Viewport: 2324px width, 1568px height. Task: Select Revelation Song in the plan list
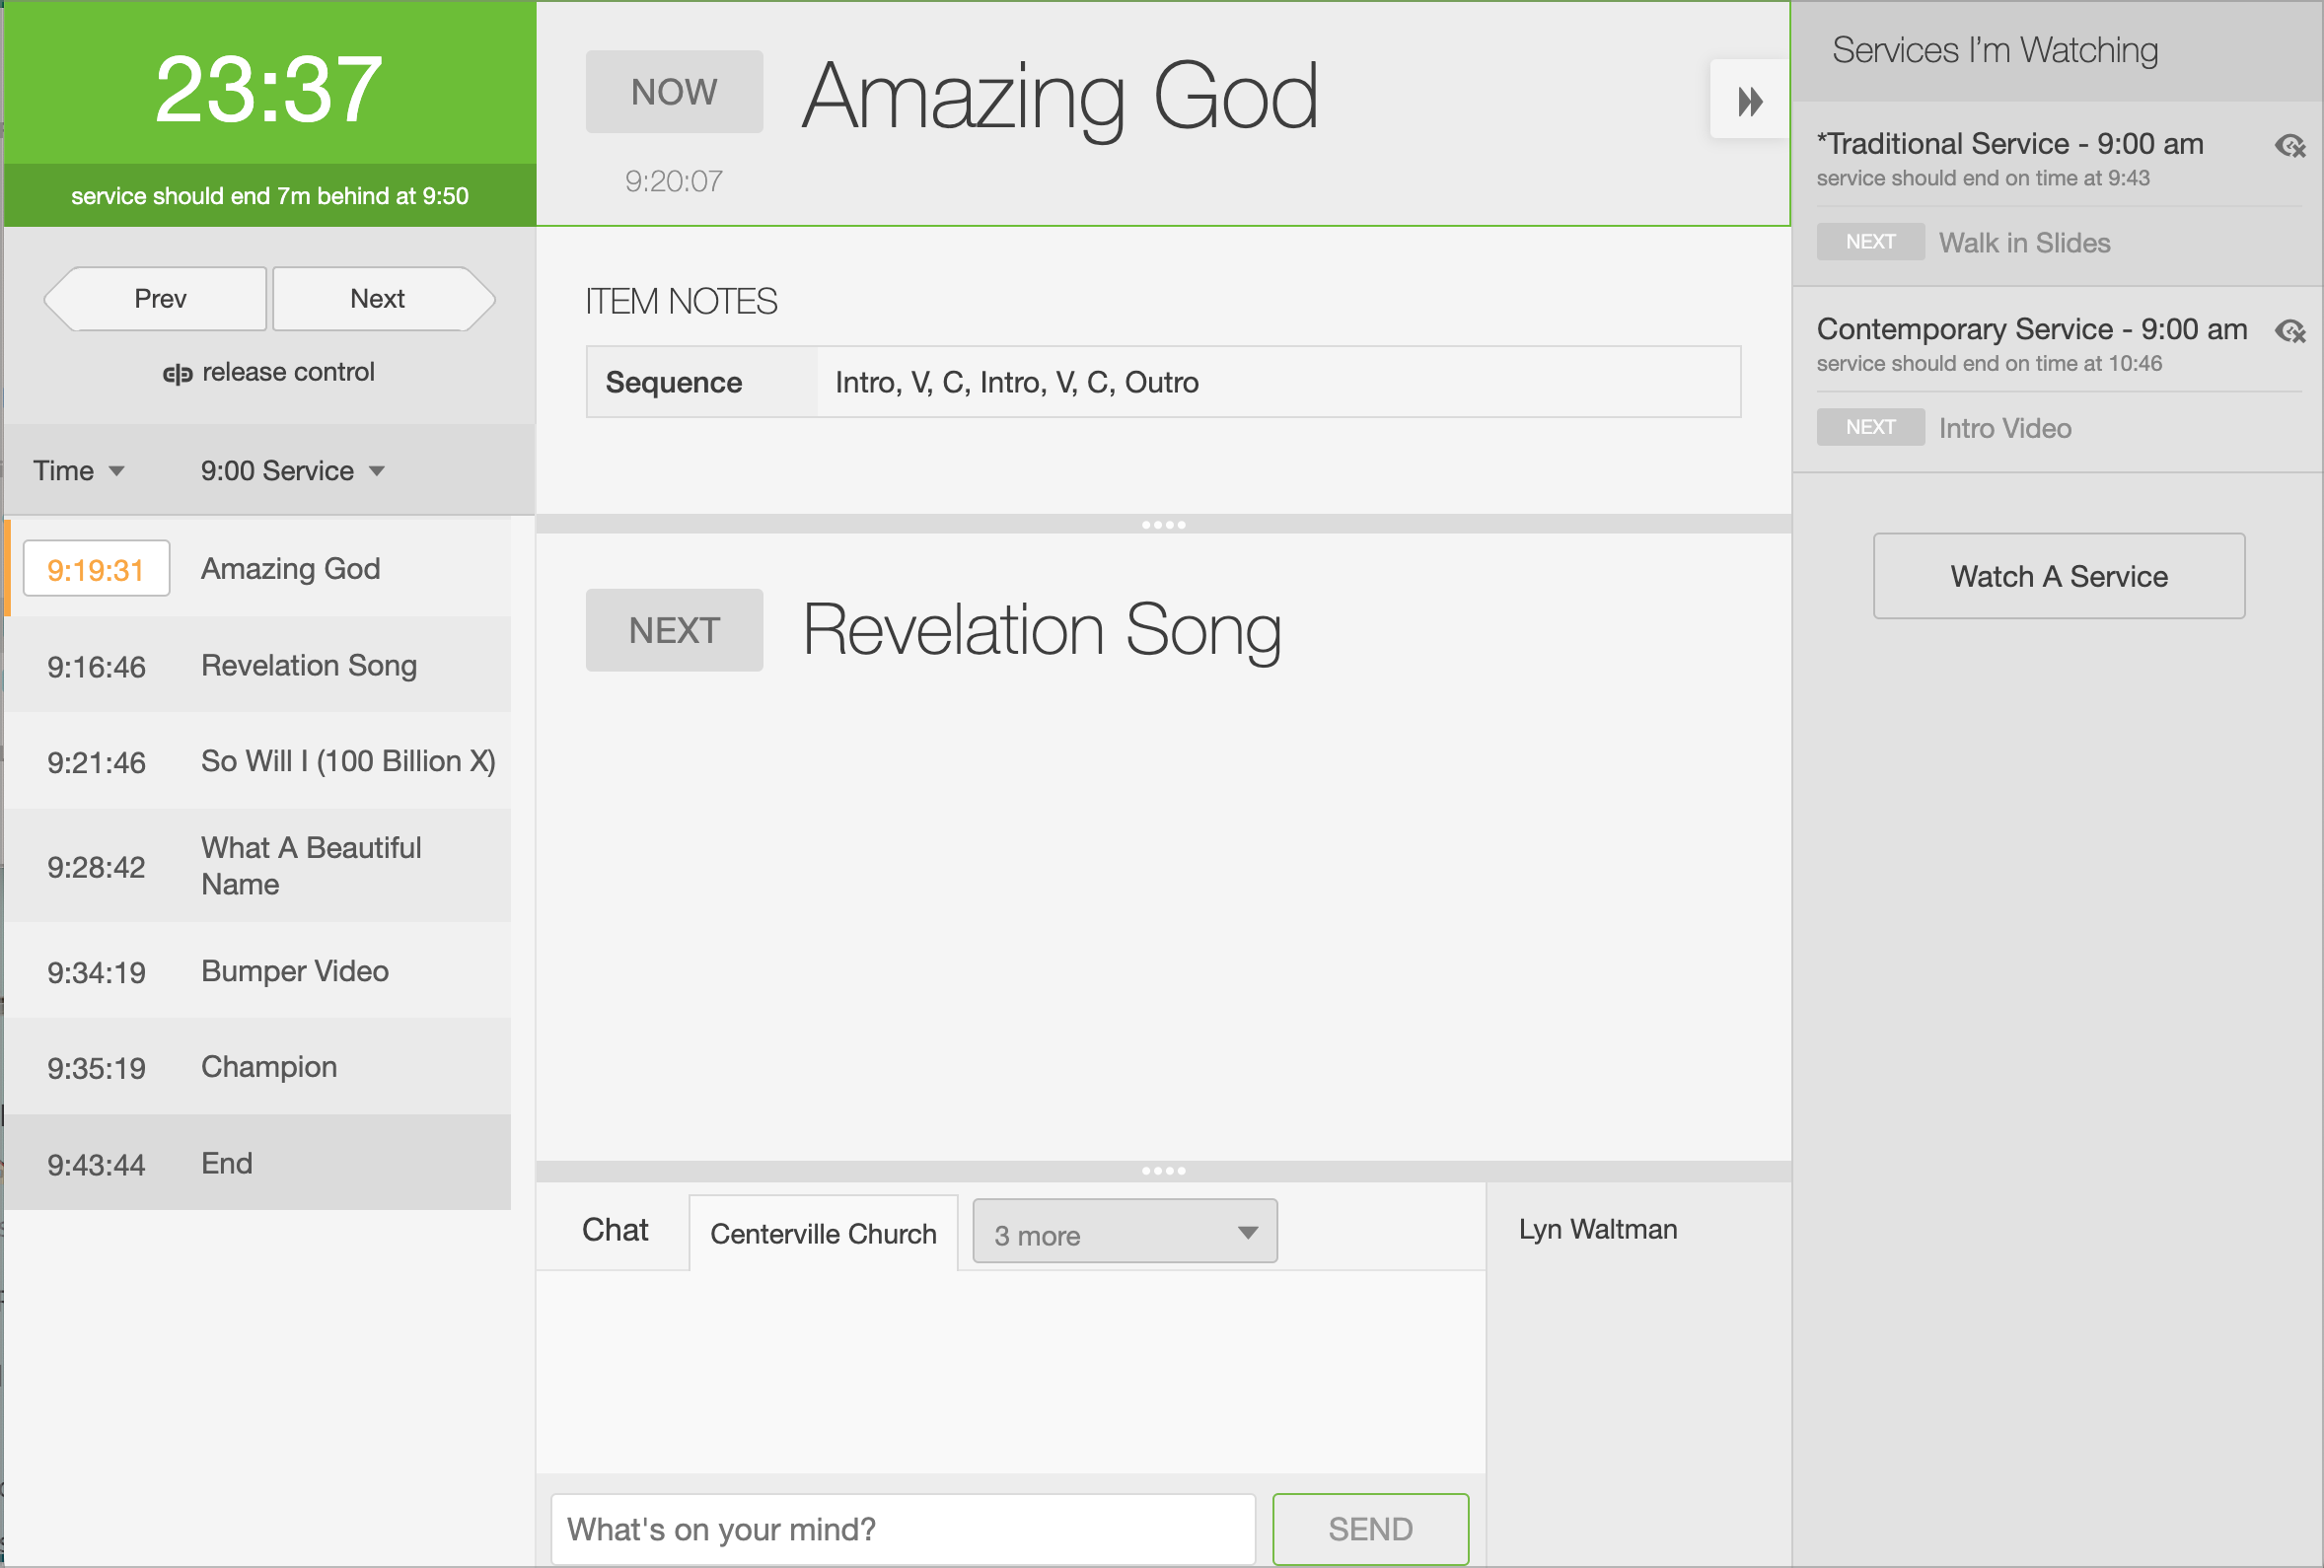click(308, 666)
